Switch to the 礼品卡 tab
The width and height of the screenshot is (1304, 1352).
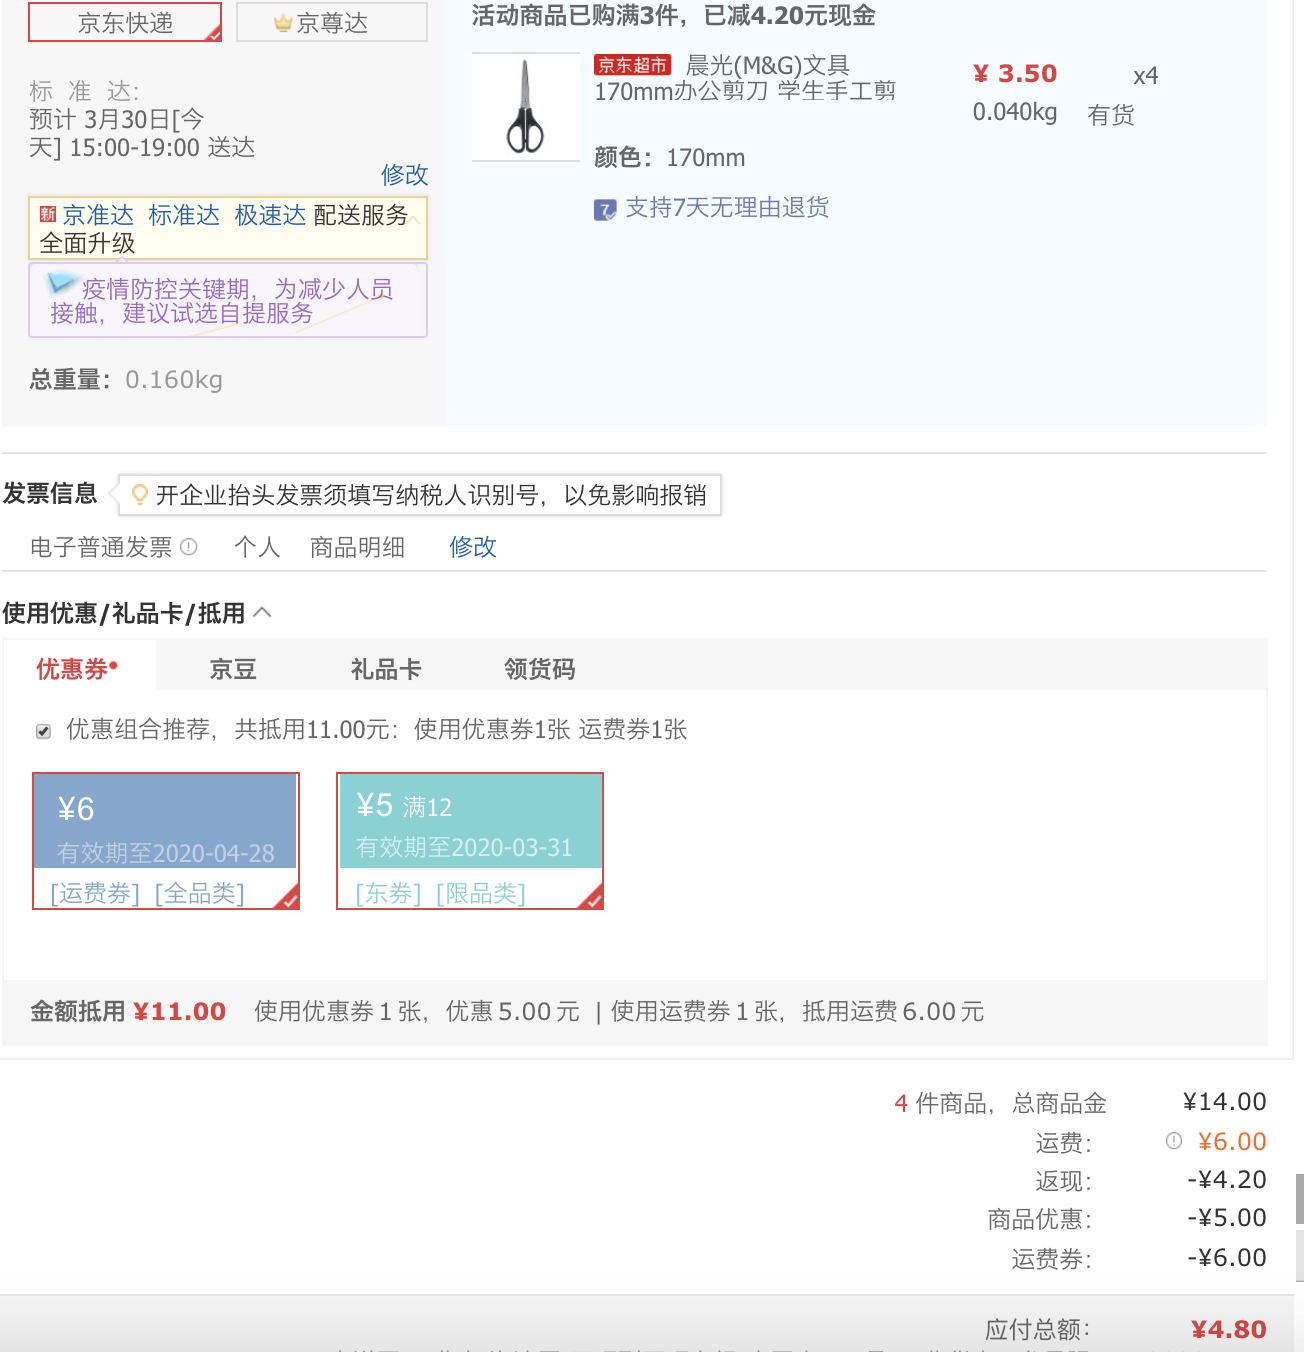386,669
